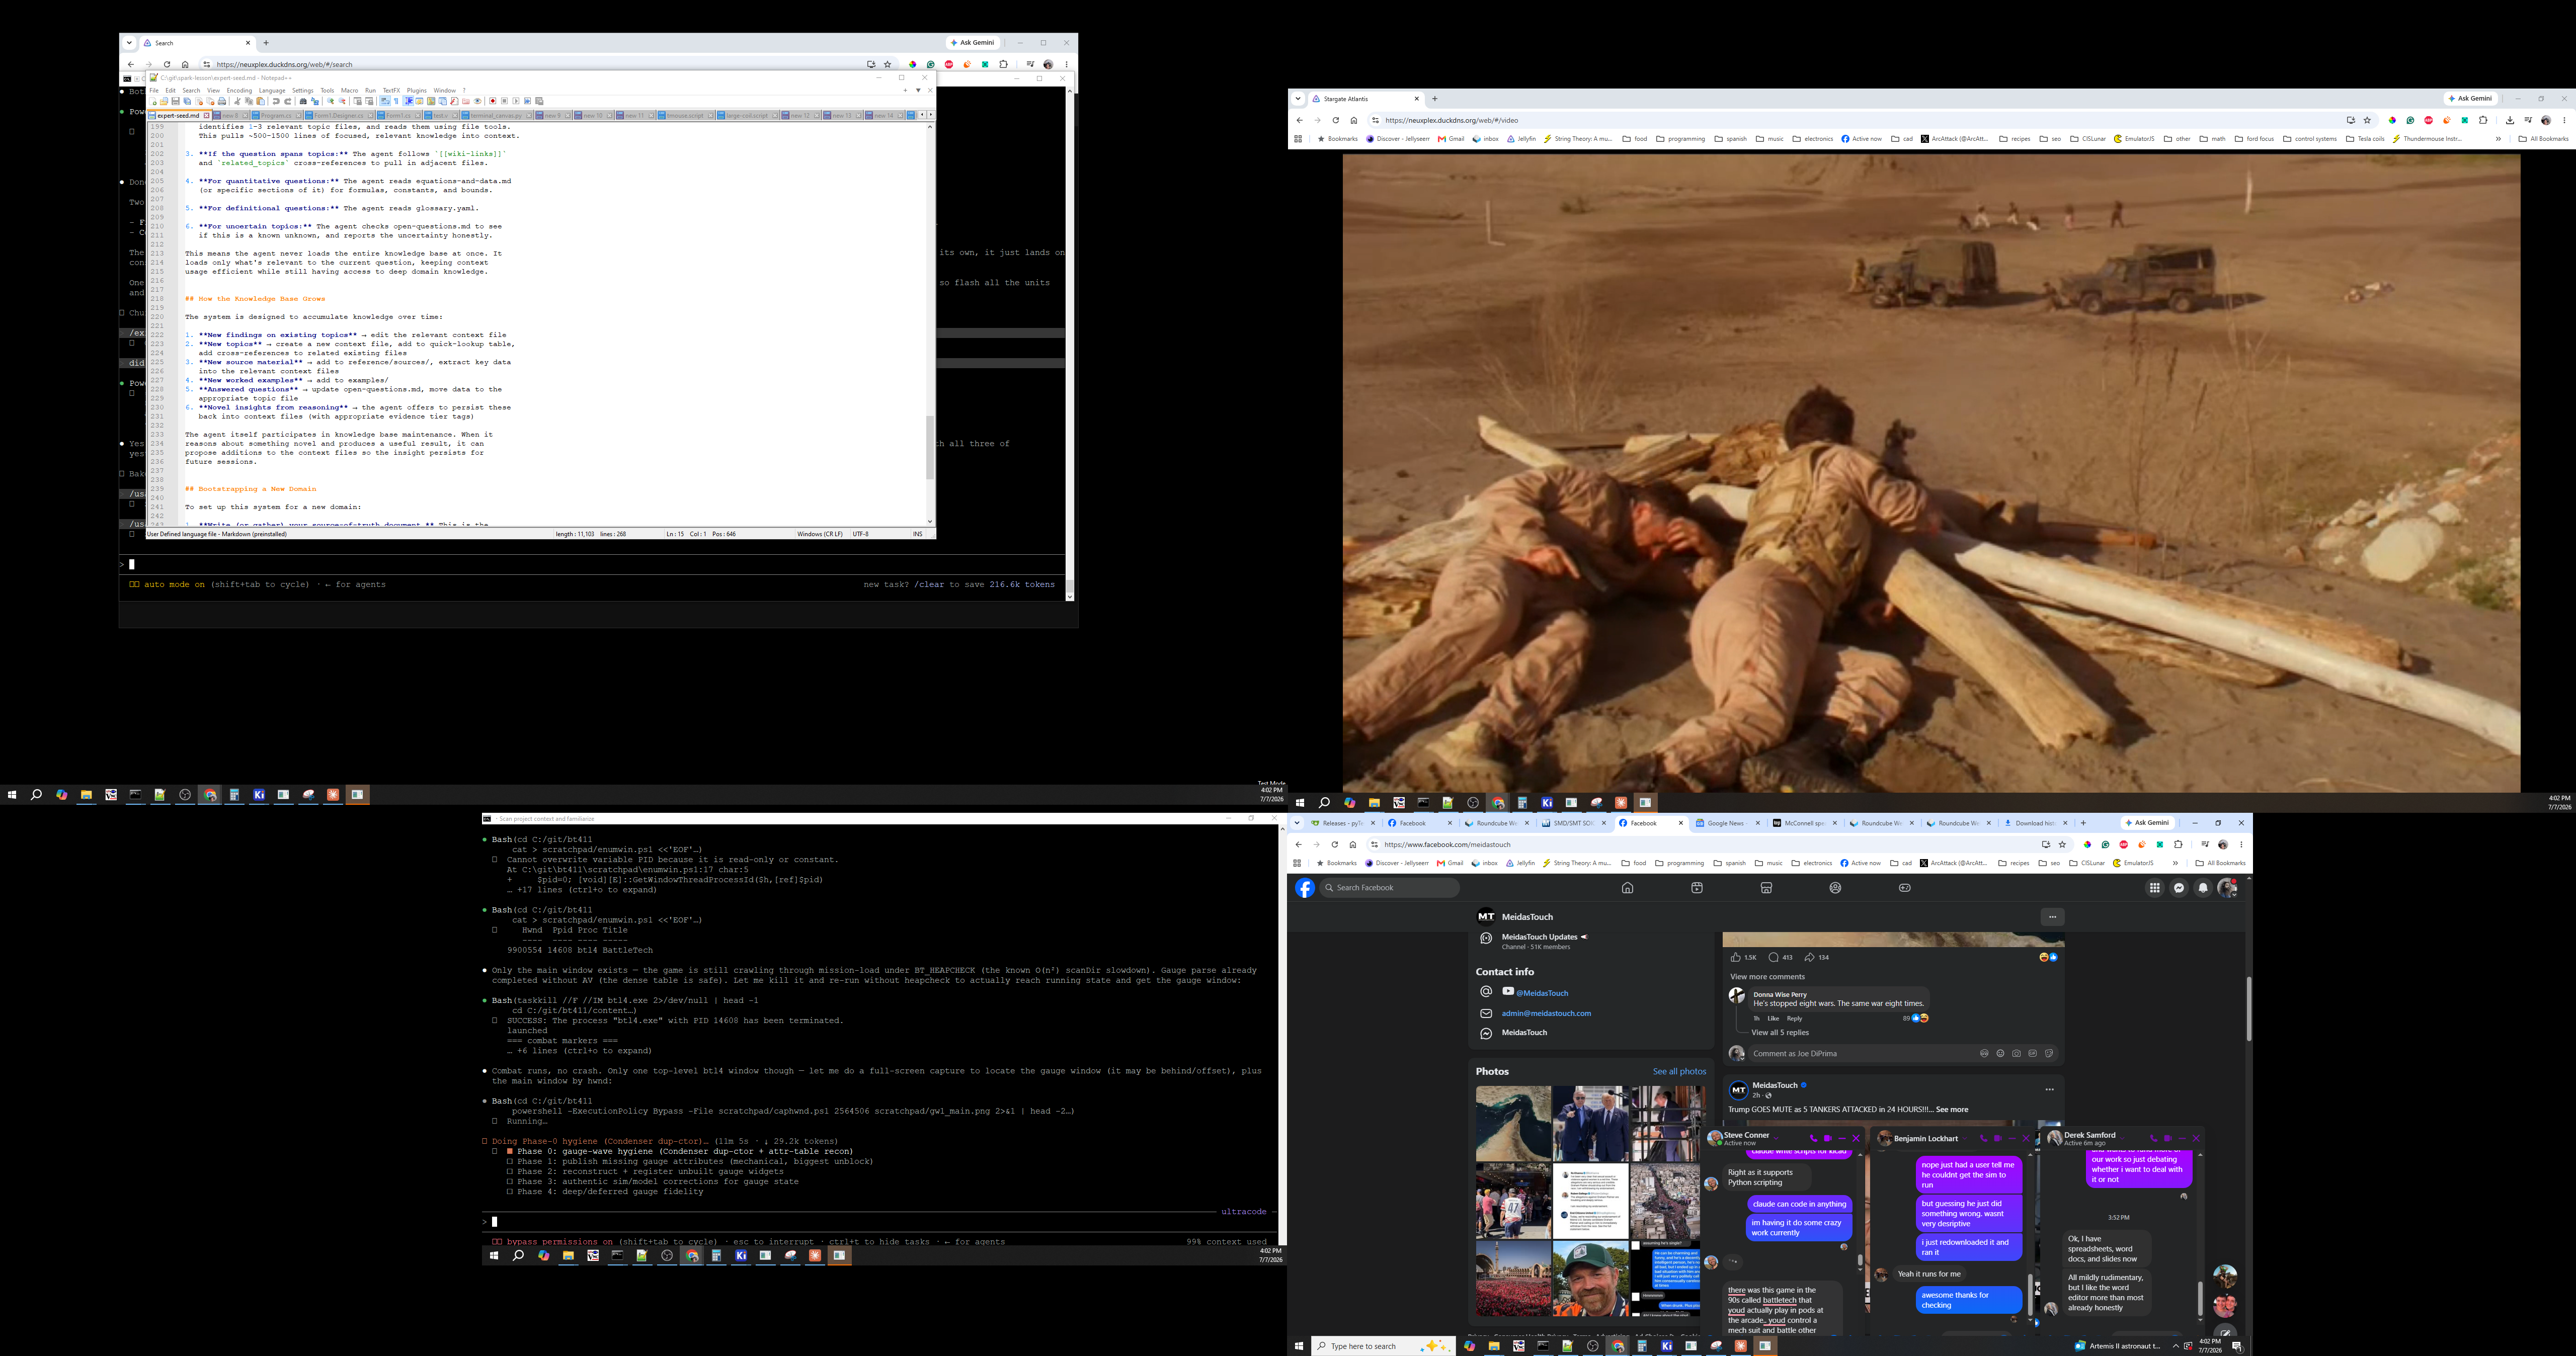Viewport: 2576px width, 1356px height.
Task: Open the Facebook nine-dot menu grid
Action: pyautogui.click(x=2155, y=888)
